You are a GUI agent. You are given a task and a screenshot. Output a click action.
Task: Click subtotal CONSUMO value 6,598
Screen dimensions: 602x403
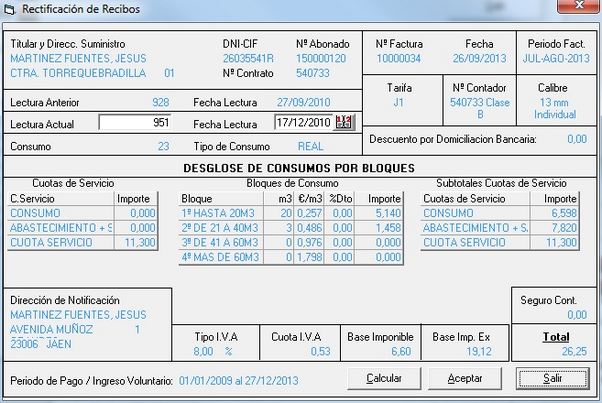[x=564, y=213]
